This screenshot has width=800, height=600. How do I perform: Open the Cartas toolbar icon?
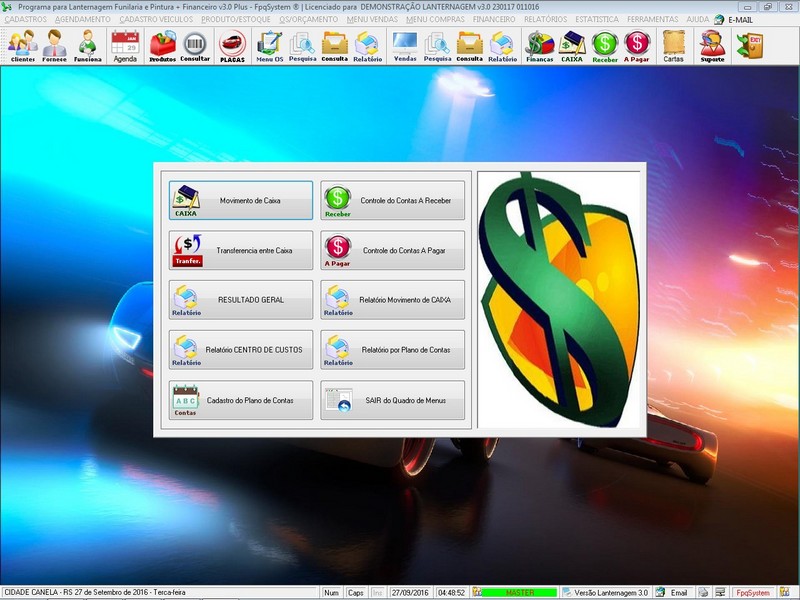(x=673, y=45)
